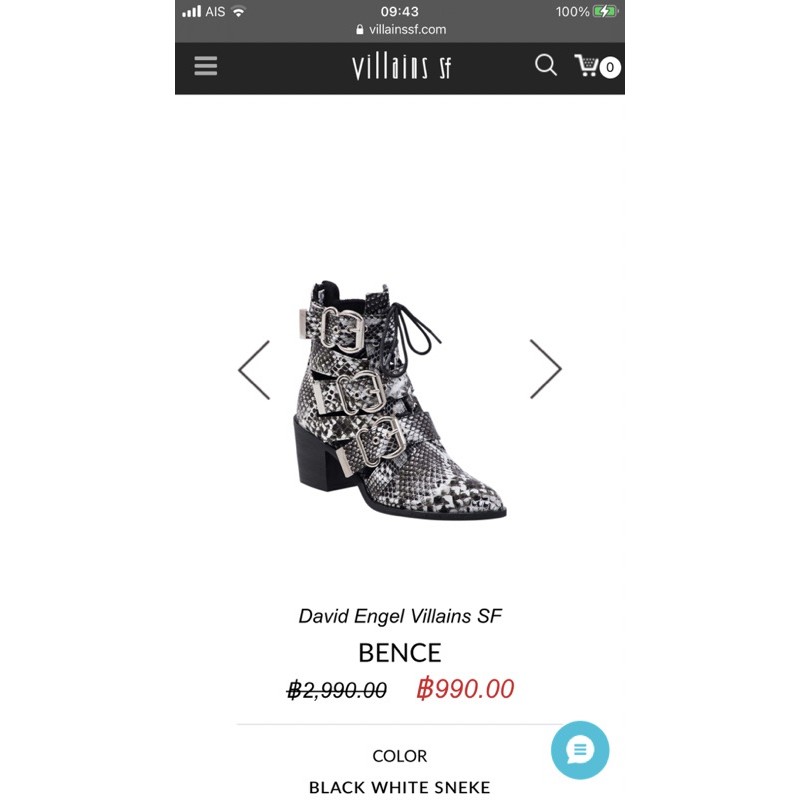
Task: Tap the cellular signal bars
Action: point(191,11)
